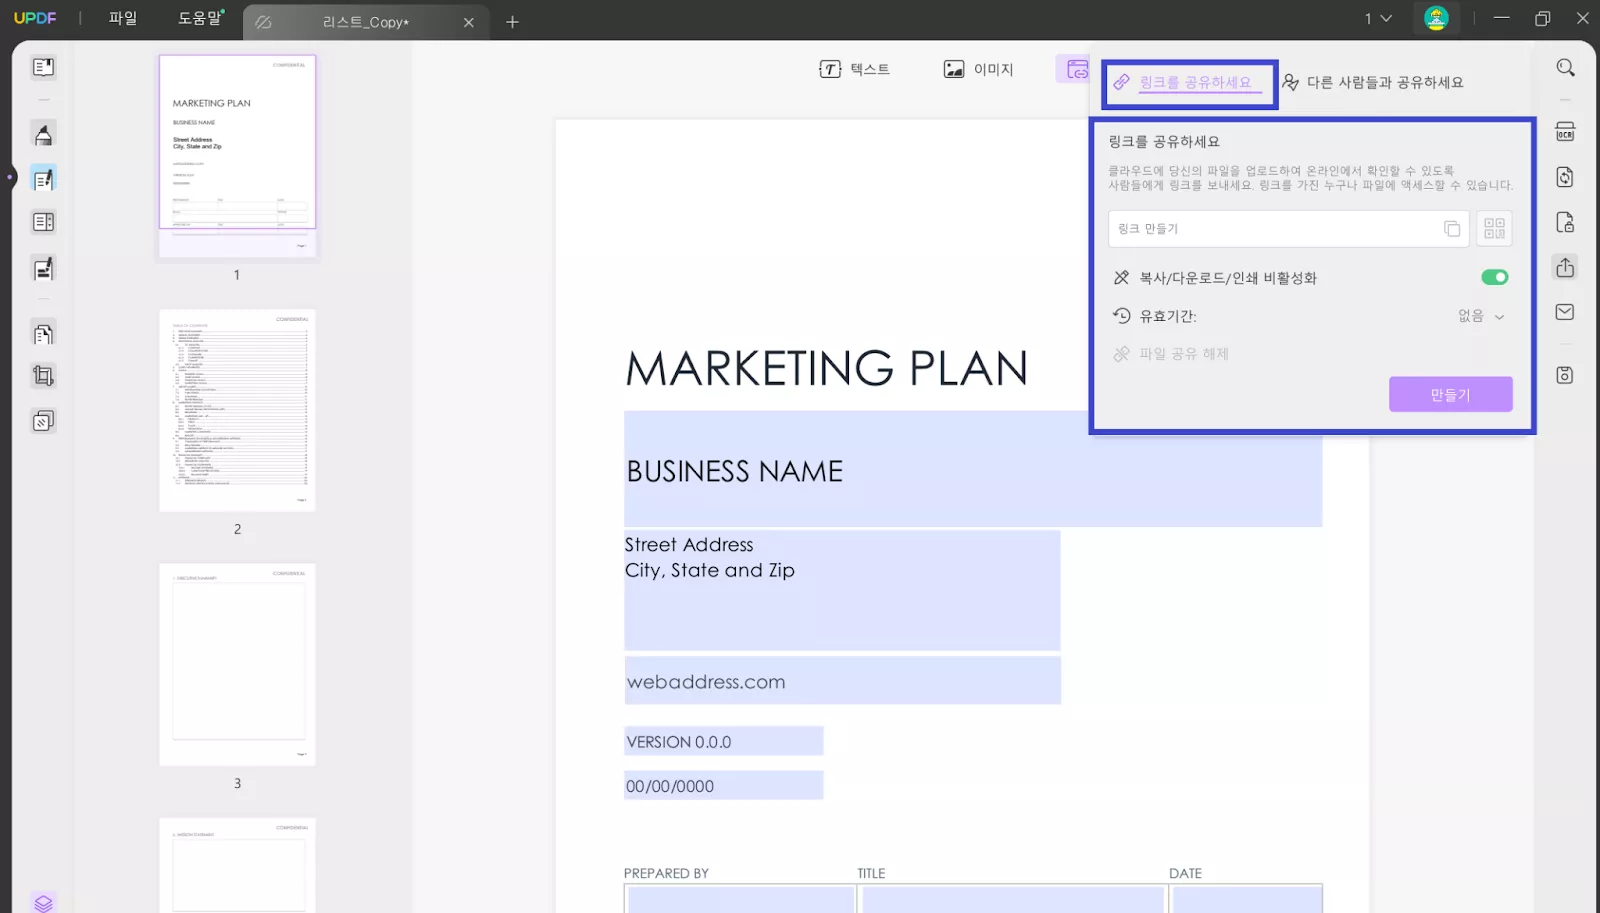This screenshot has width=1600, height=913.
Task: Open the layers icon at bottom left
Action: pos(43,902)
